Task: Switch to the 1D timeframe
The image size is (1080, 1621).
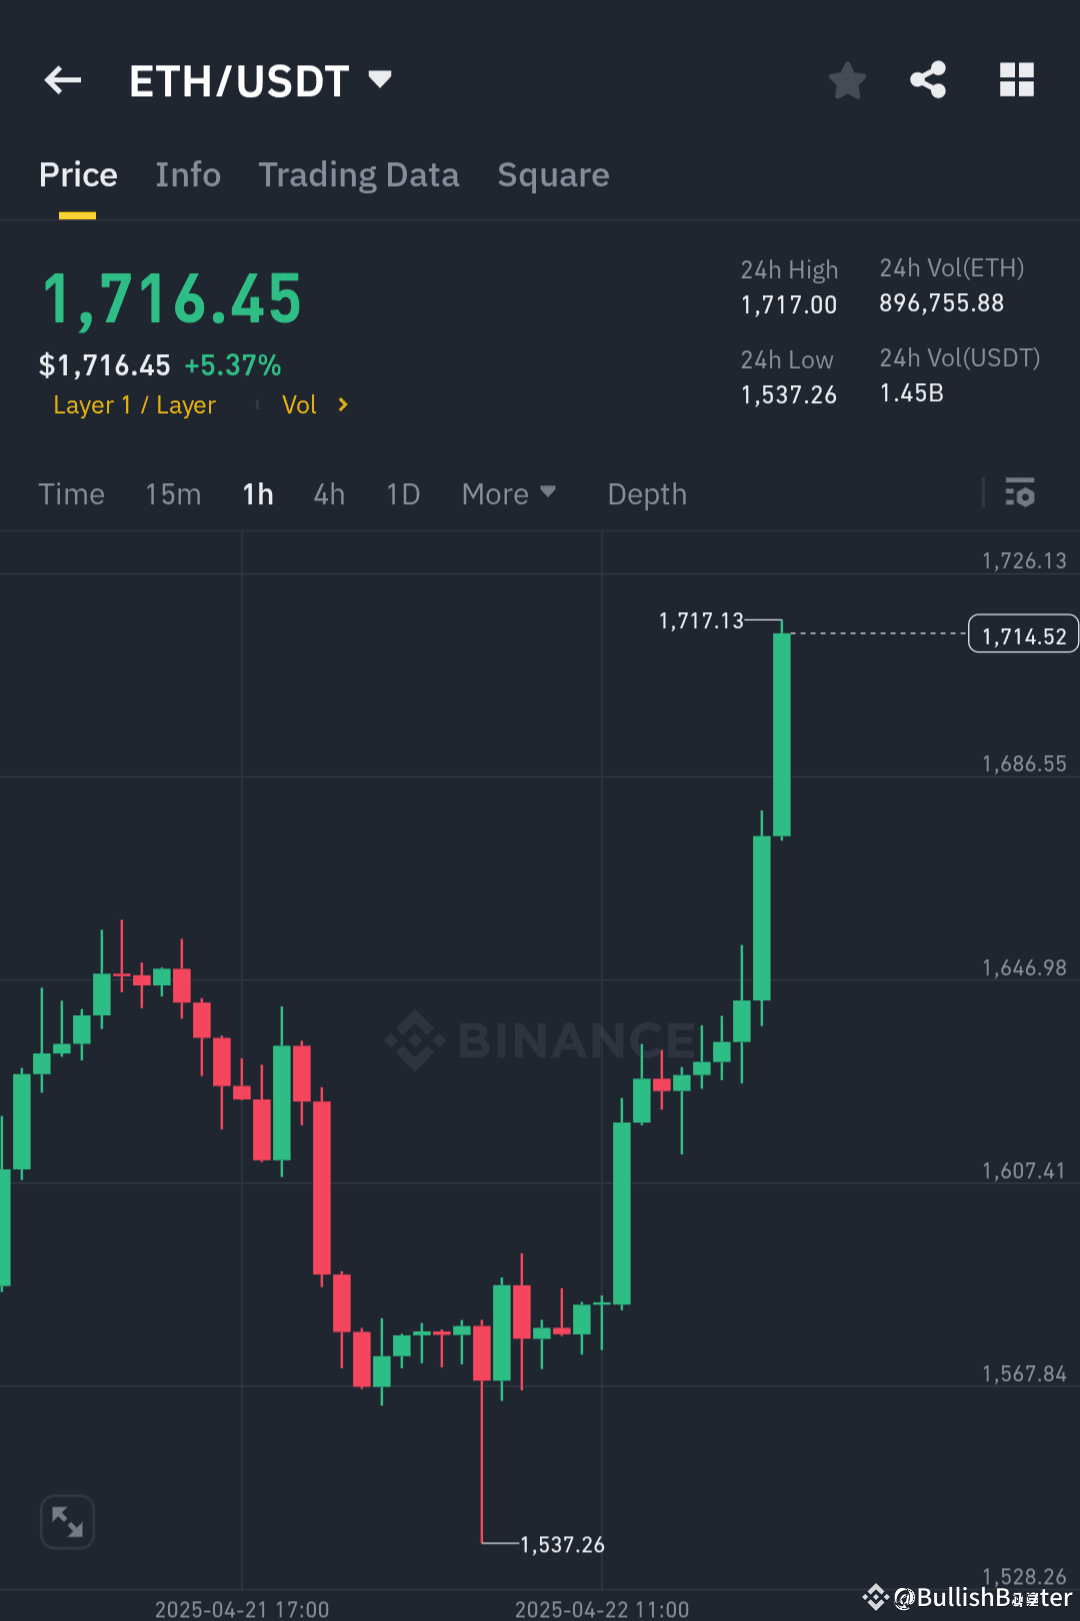Action: coord(402,493)
